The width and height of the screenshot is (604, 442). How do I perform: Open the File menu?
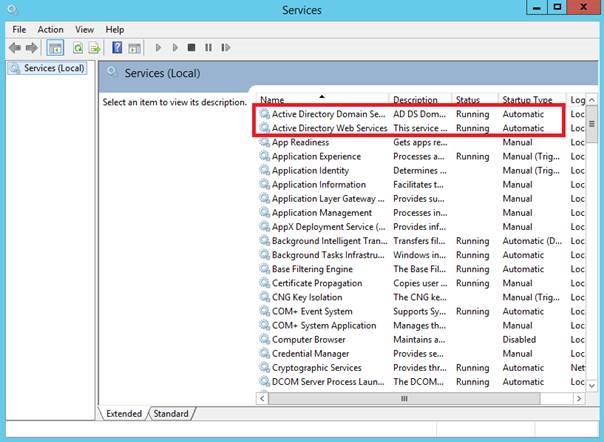19,30
